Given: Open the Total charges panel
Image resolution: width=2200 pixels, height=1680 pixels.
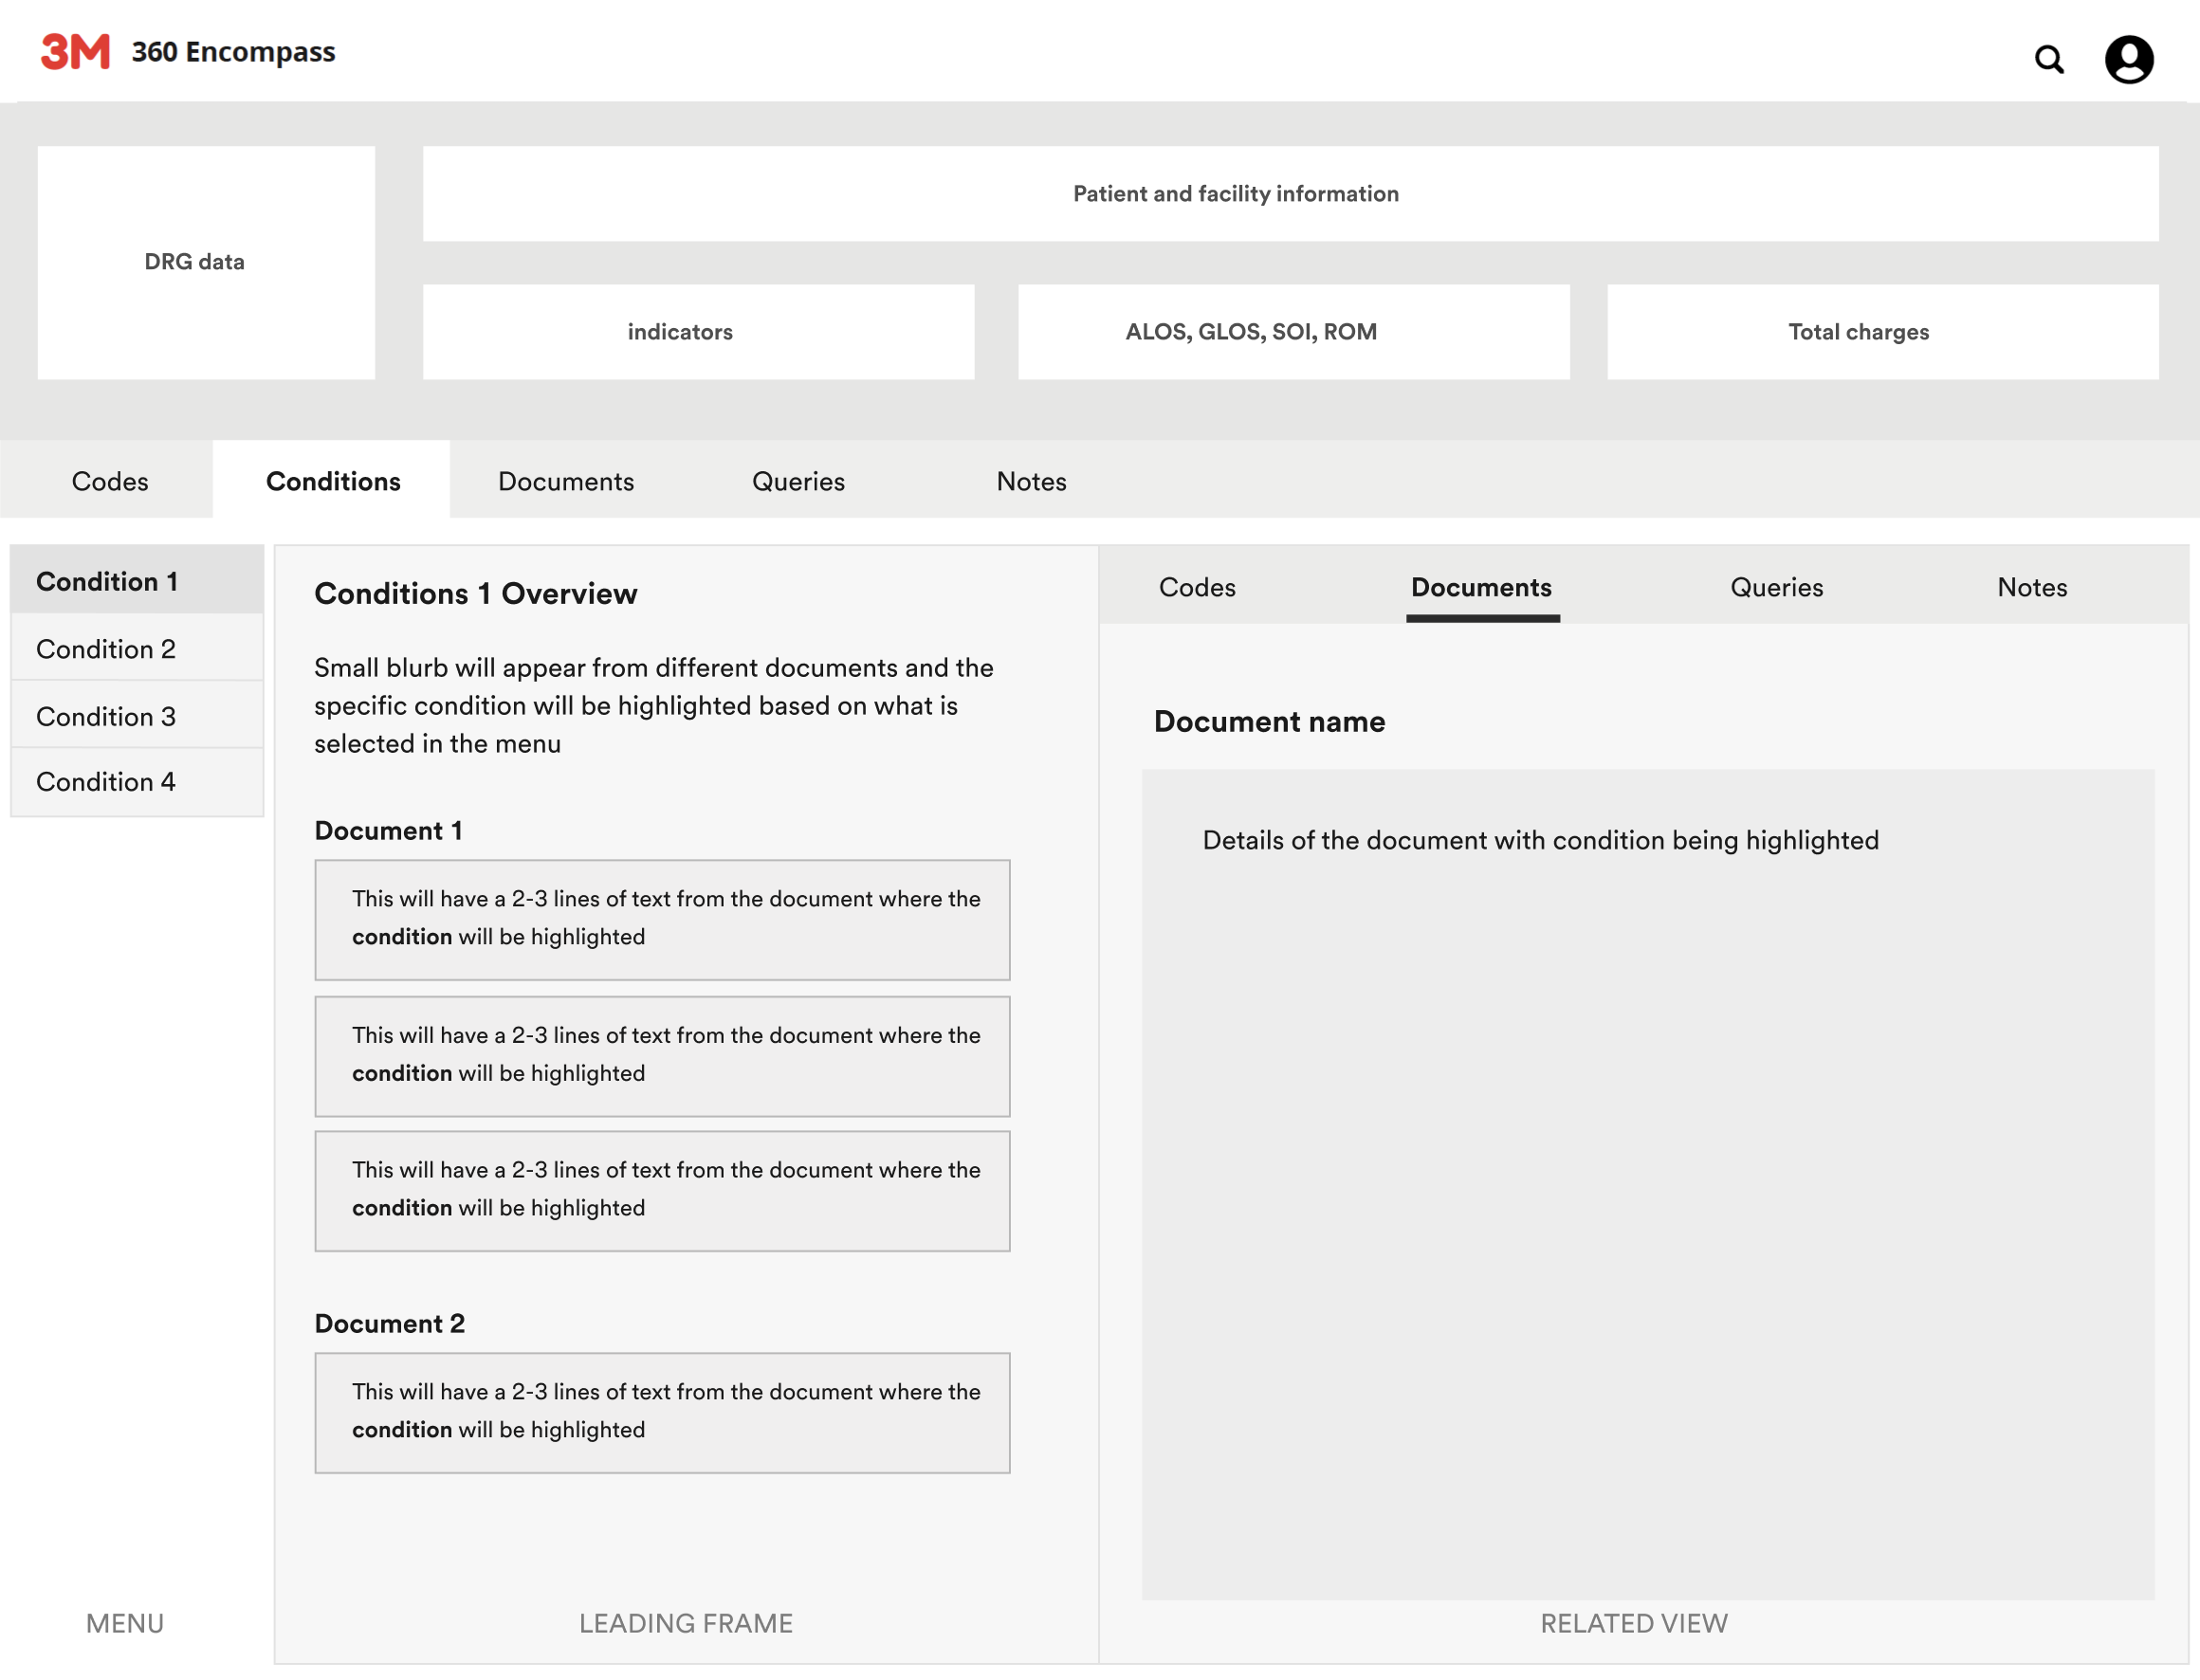Looking at the screenshot, I should click(x=1882, y=331).
